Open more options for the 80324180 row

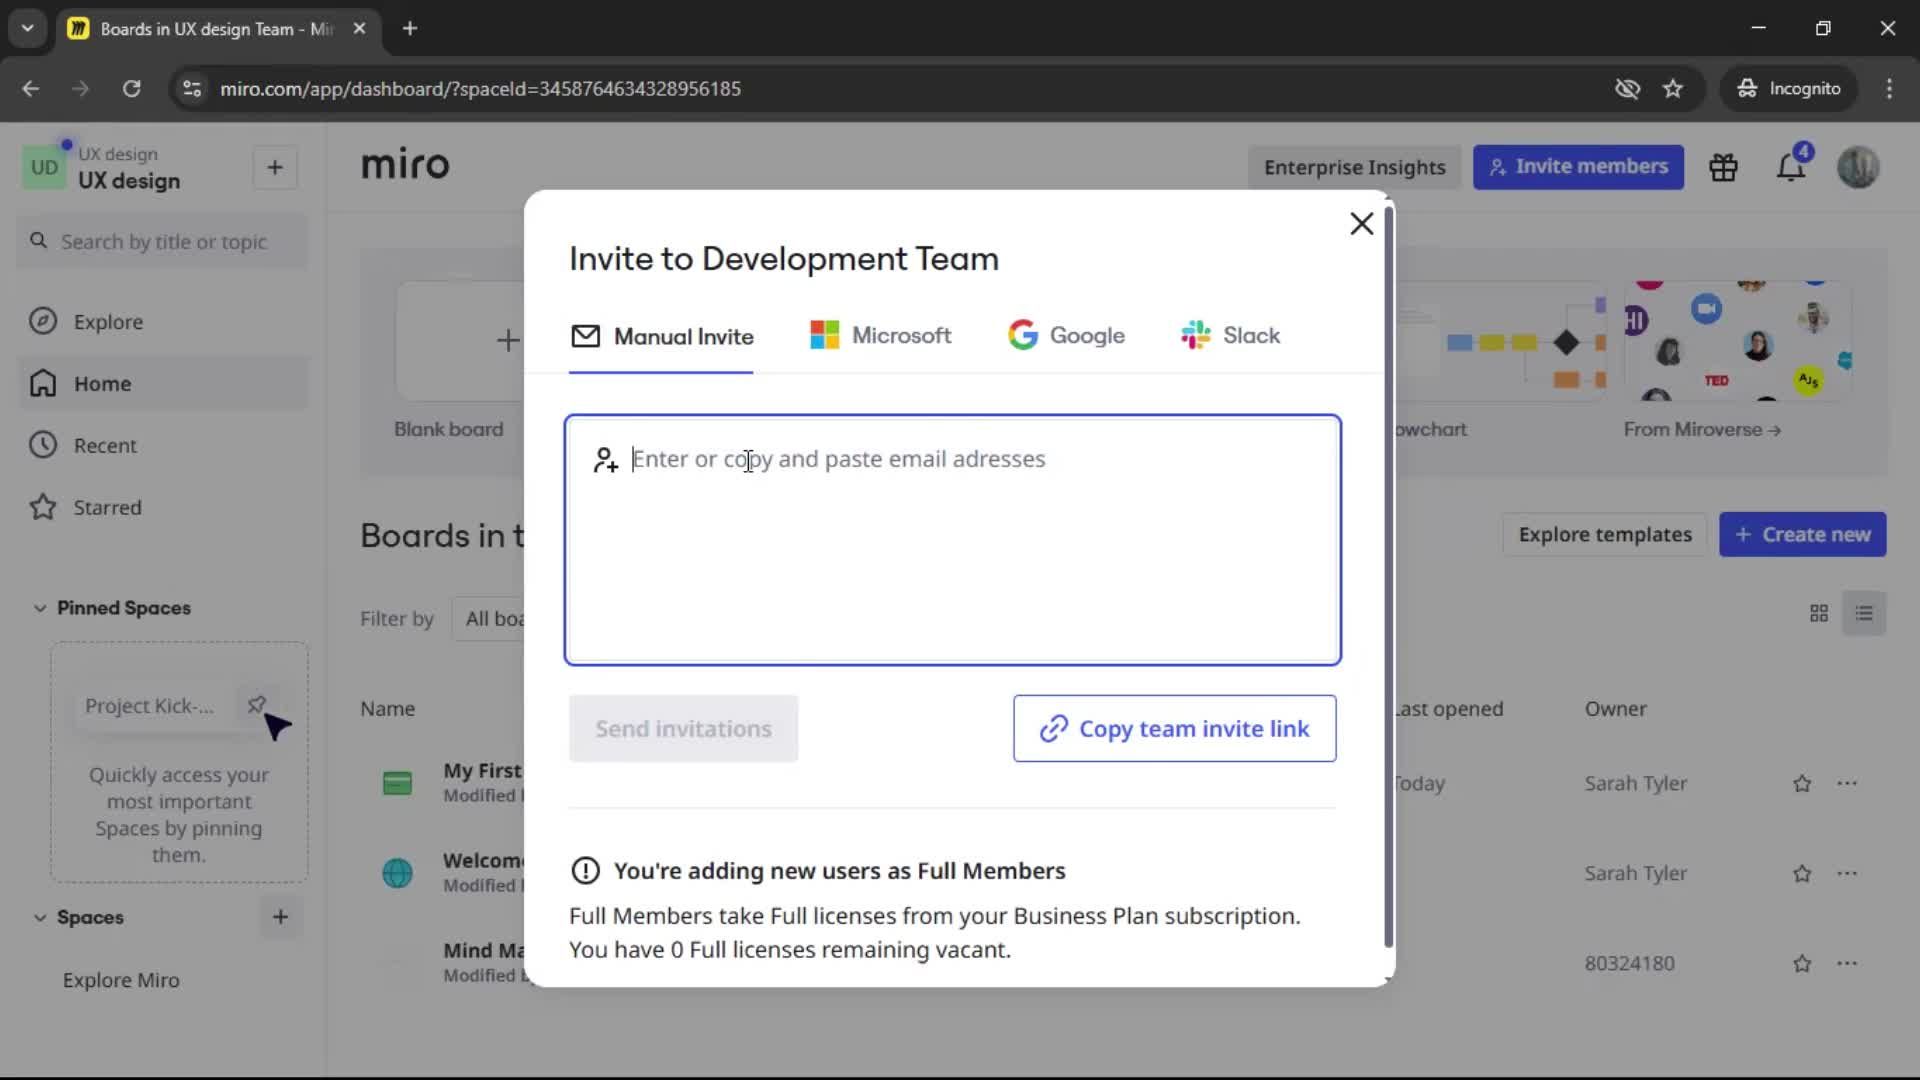coord(1847,964)
